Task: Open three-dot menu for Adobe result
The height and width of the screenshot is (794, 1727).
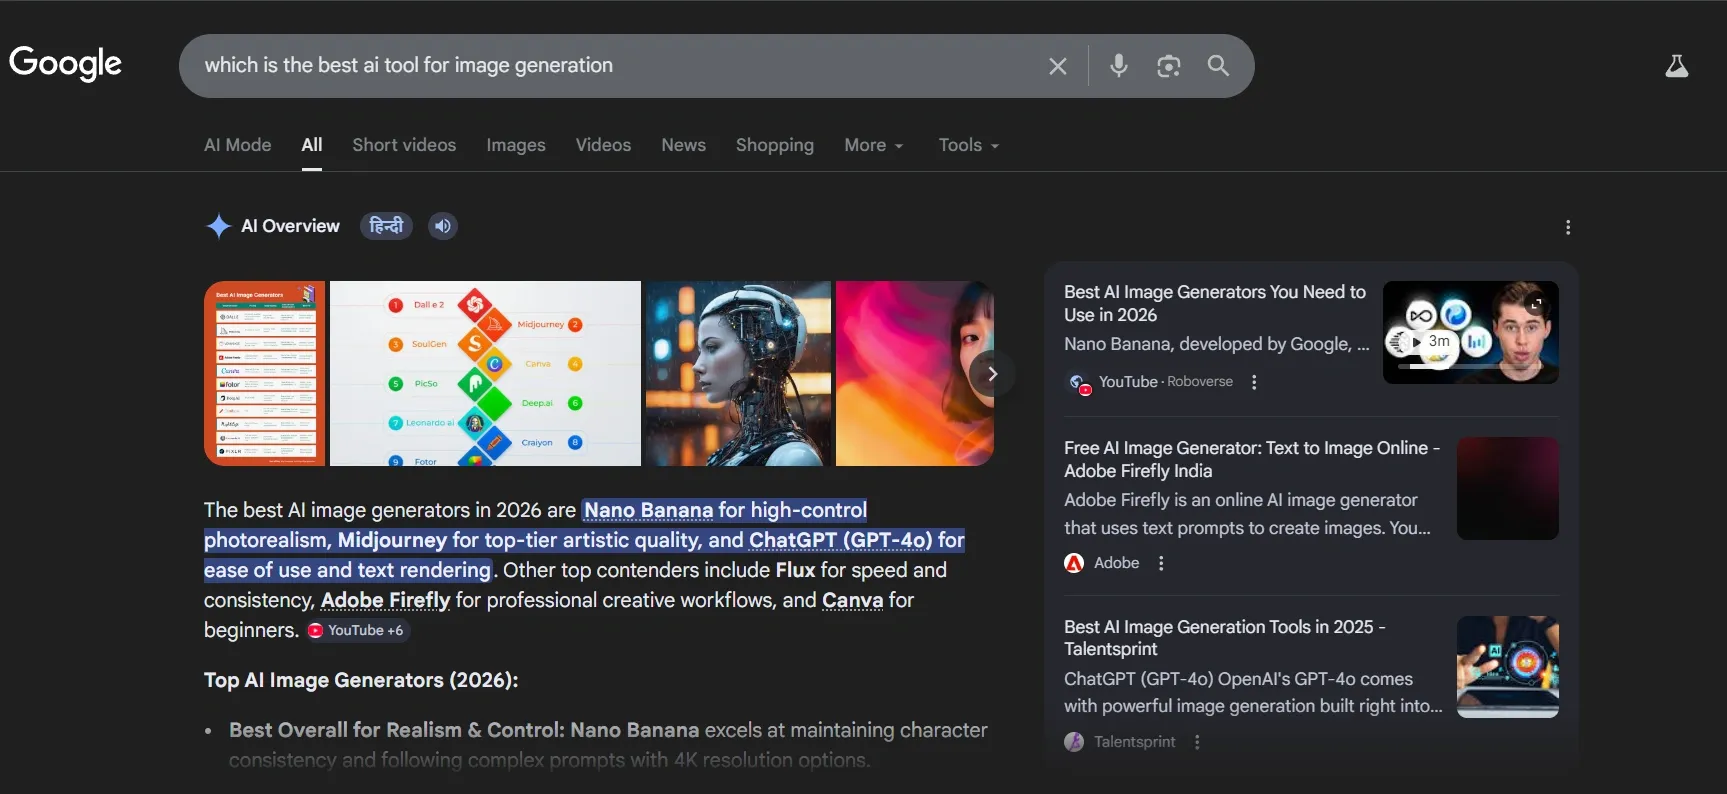Action: point(1161,563)
